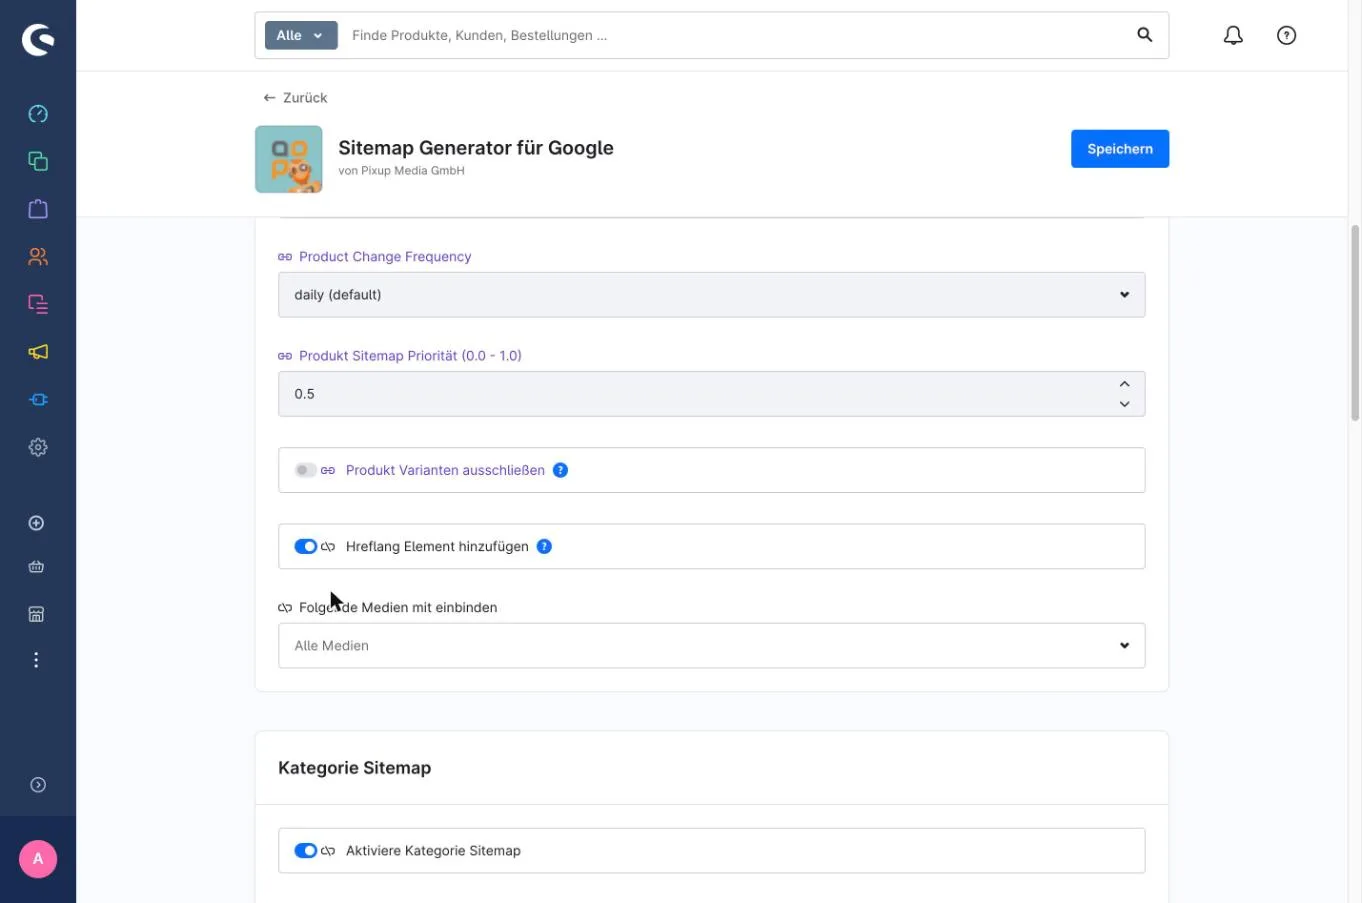The width and height of the screenshot is (1362, 903).
Task: Go back via the Zurück link
Action: click(295, 98)
